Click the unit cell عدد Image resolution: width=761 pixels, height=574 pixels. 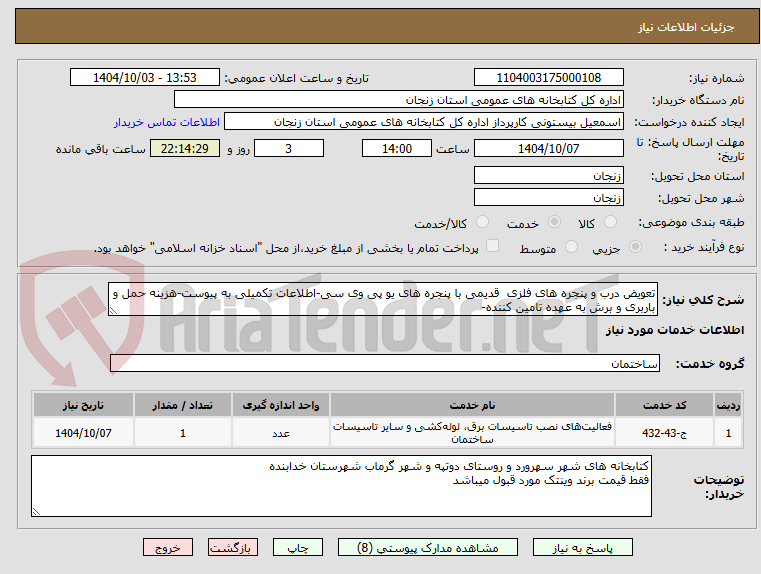tap(281, 432)
